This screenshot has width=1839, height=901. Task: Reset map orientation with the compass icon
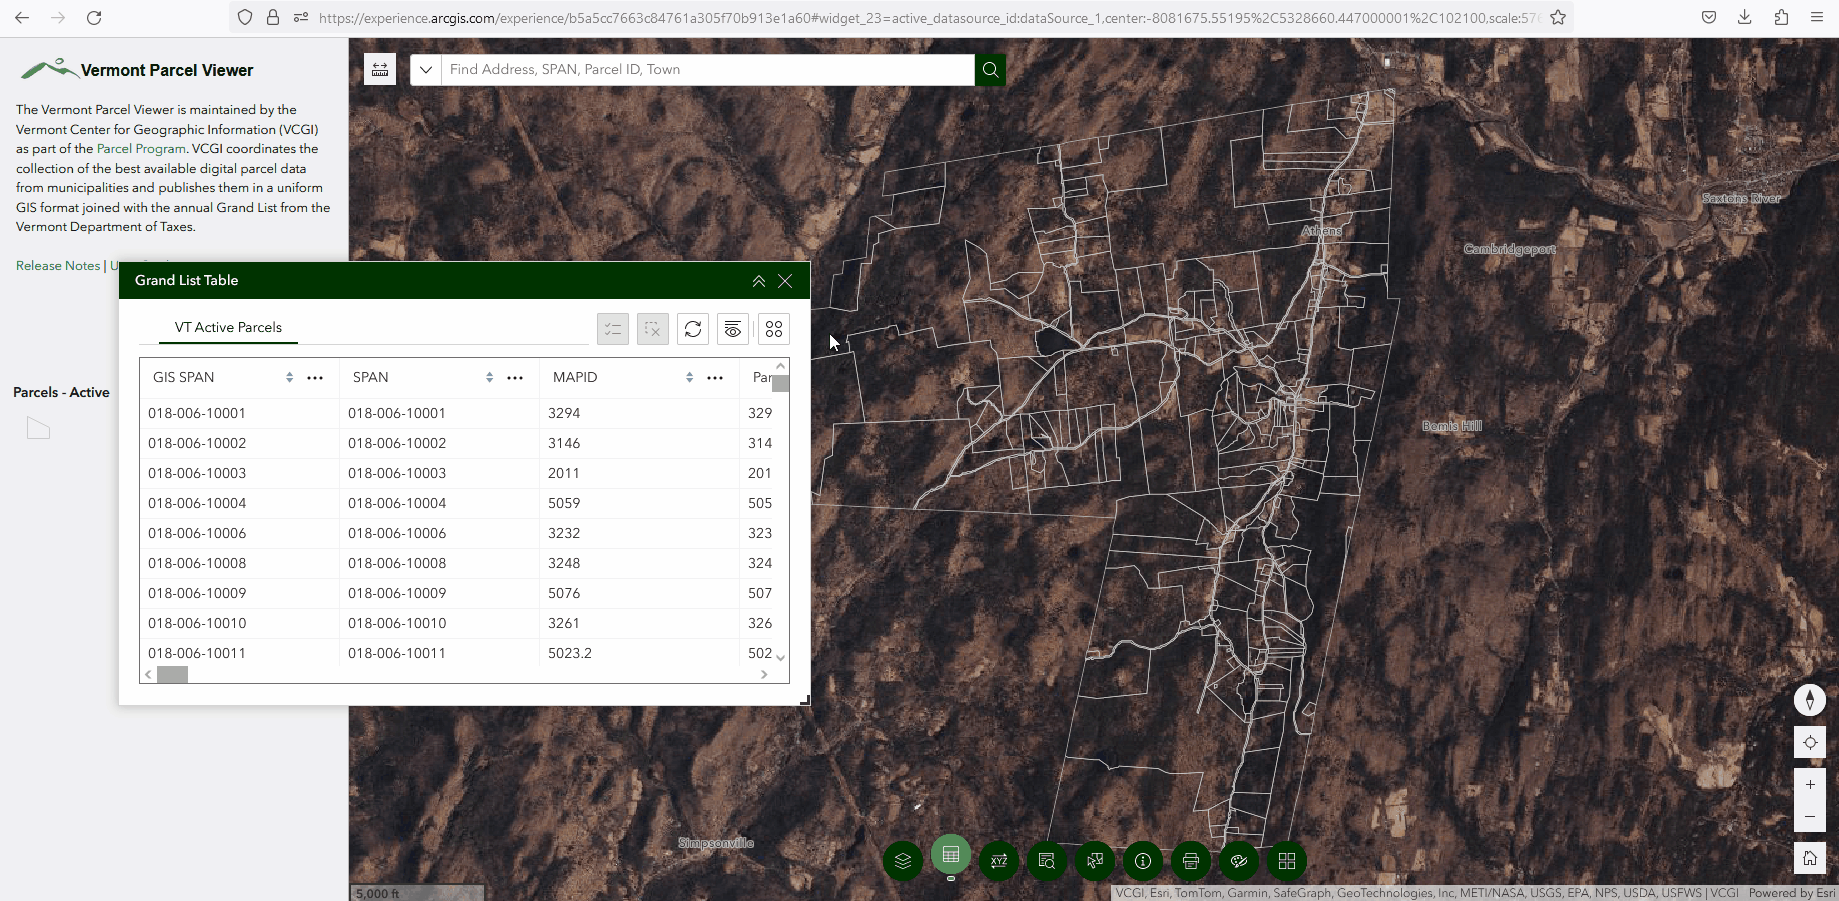click(x=1810, y=700)
